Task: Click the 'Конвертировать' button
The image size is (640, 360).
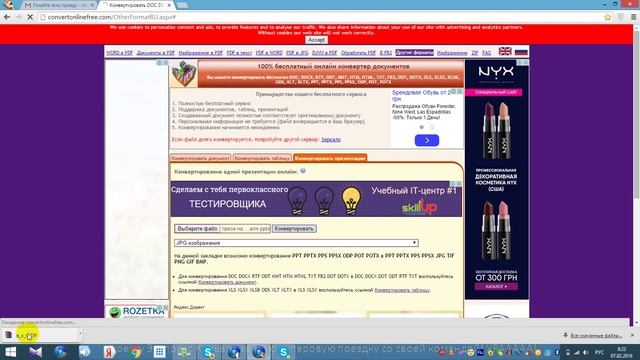Action: tap(294, 229)
